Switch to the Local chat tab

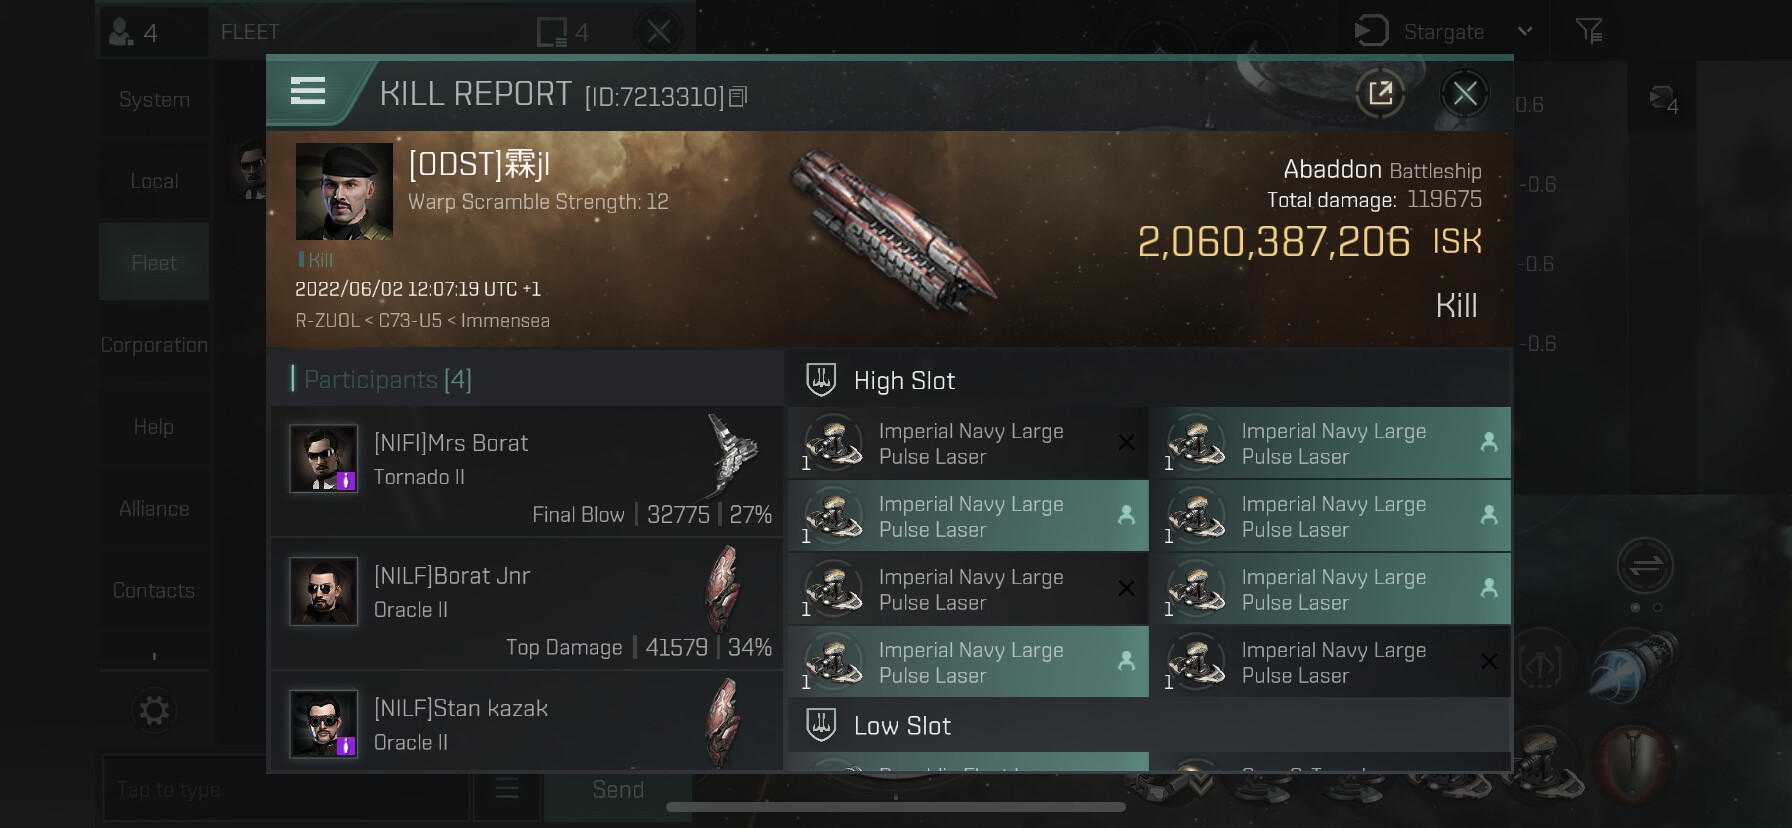pos(154,181)
